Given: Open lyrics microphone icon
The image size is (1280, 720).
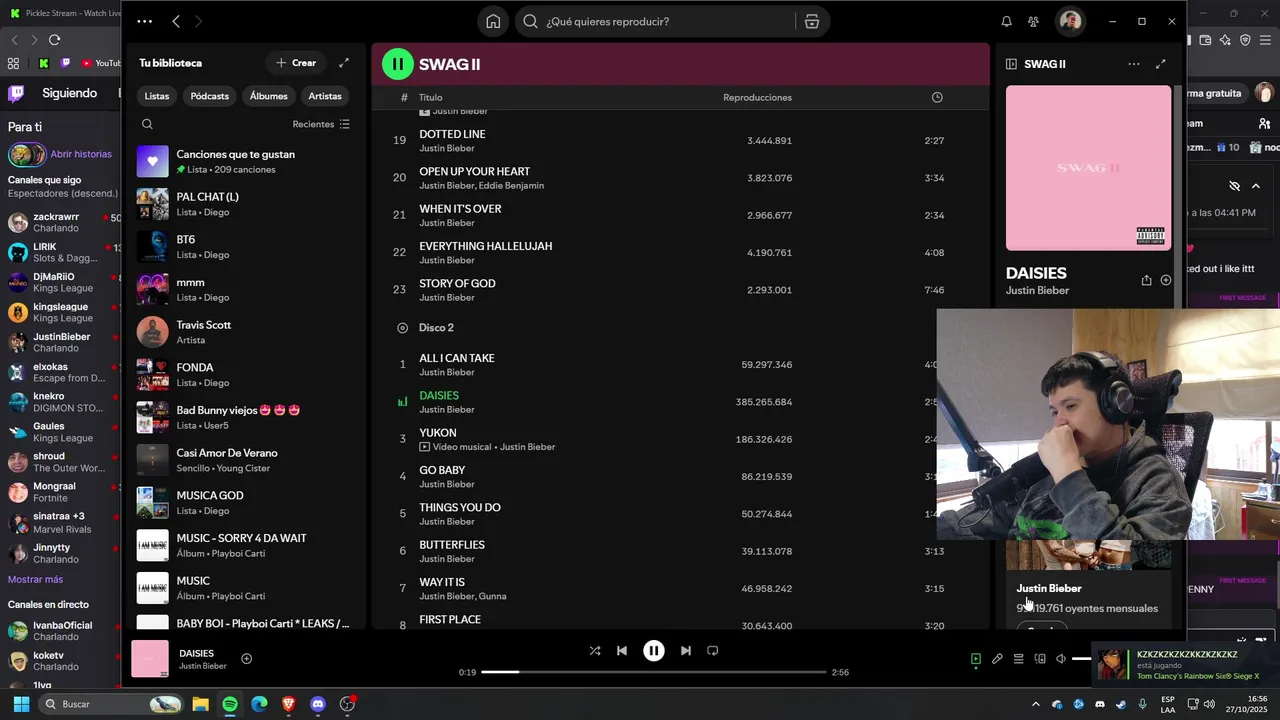Looking at the screenshot, I should (x=997, y=659).
